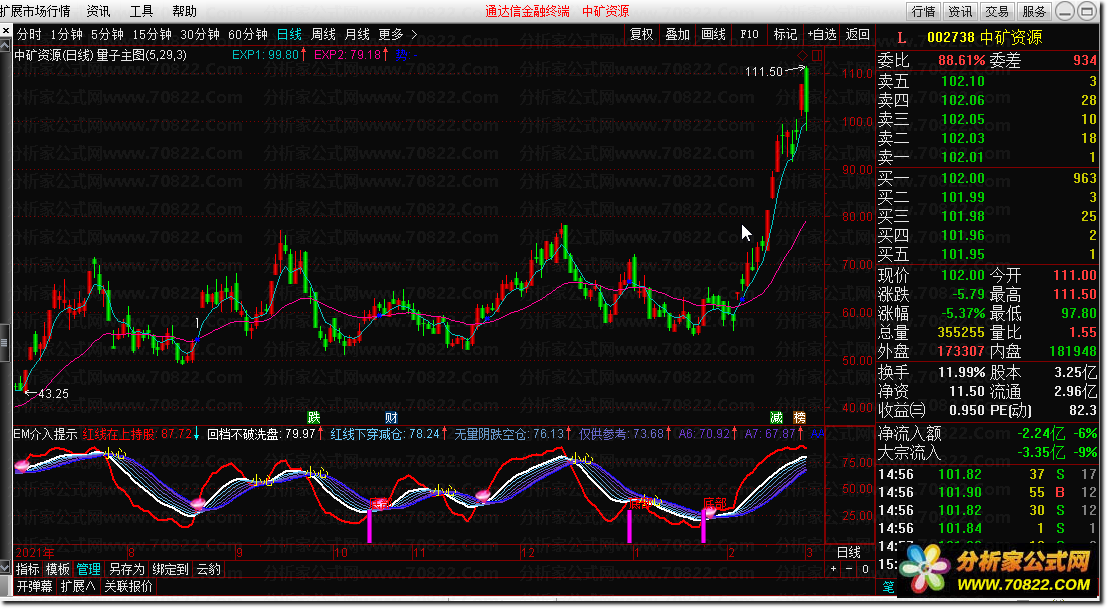The height and width of the screenshot is (609, 1109).
Task: Expand 更多 periods list
Action: point(391,35)
